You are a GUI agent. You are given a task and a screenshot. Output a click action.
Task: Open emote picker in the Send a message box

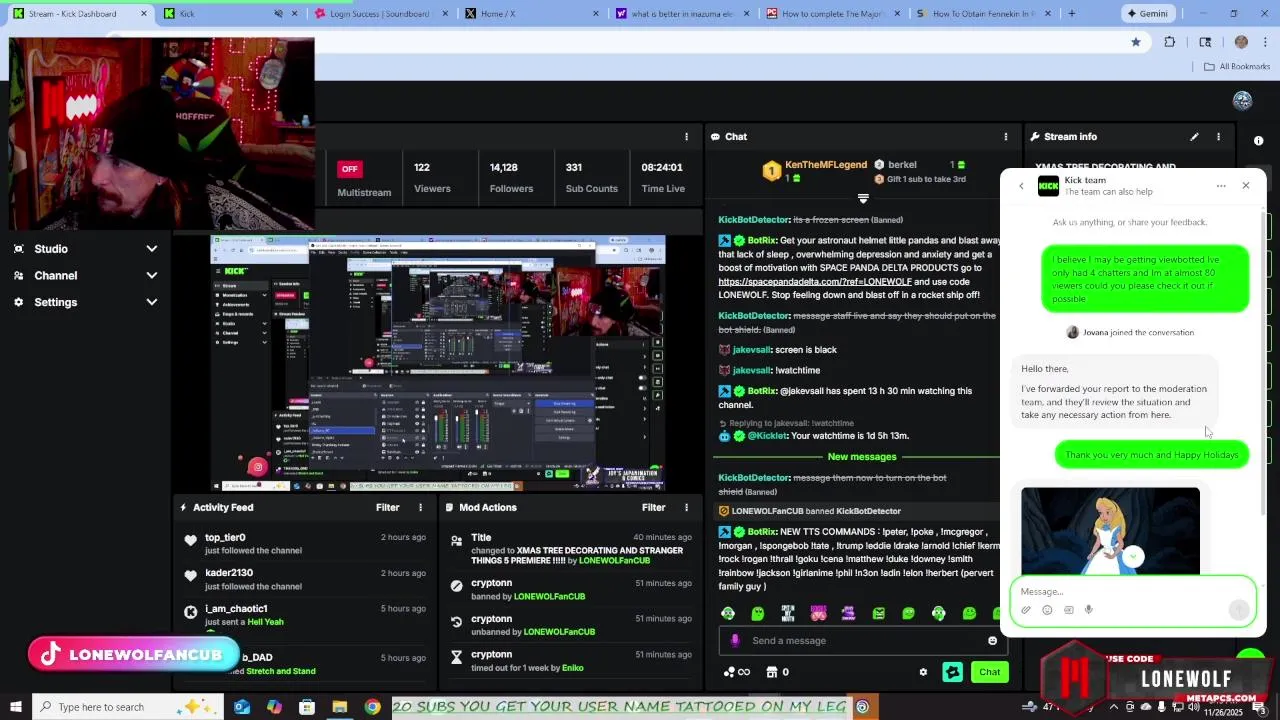click(x=992, y=641)
